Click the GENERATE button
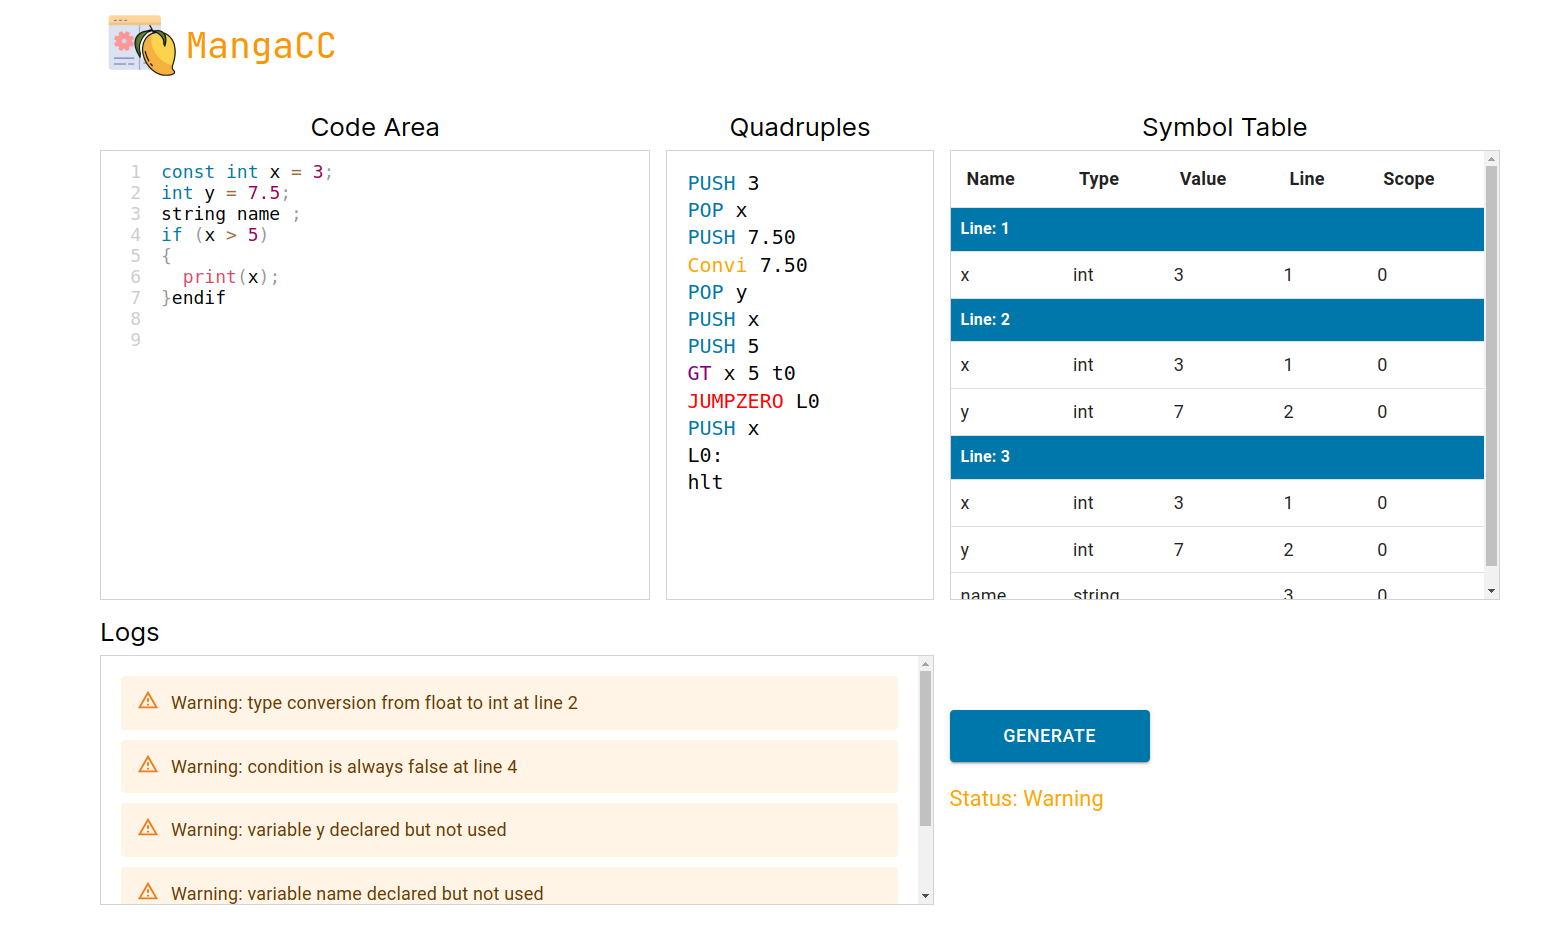The height and width of the screenshot is (932, 1568). (1049, 736)
